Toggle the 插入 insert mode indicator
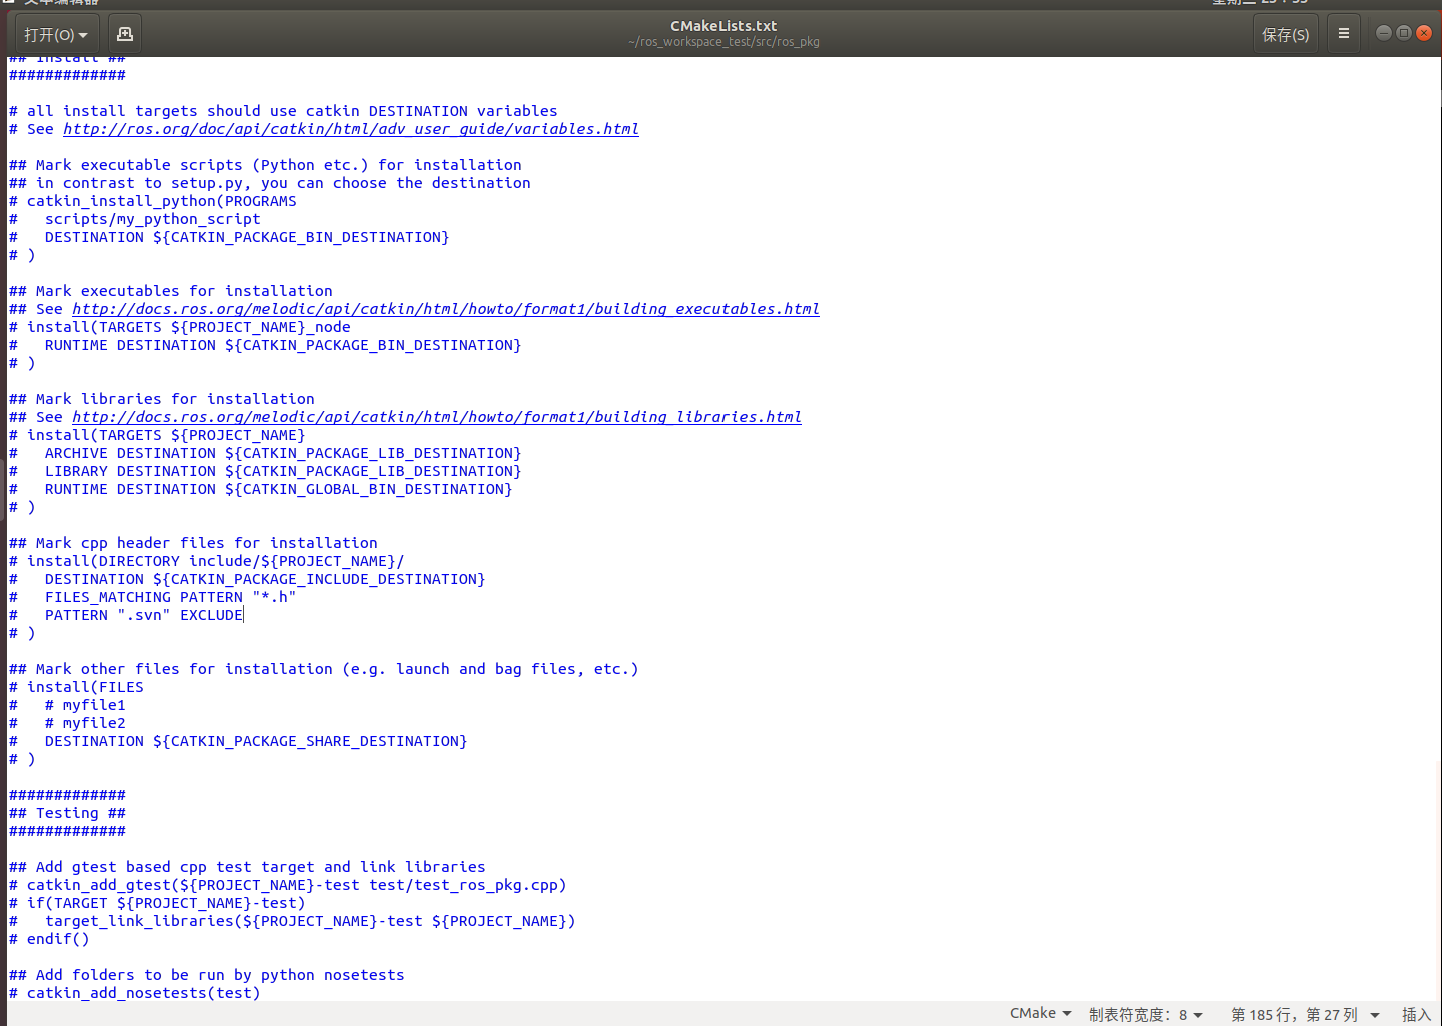 (x=1416, y=1014)
